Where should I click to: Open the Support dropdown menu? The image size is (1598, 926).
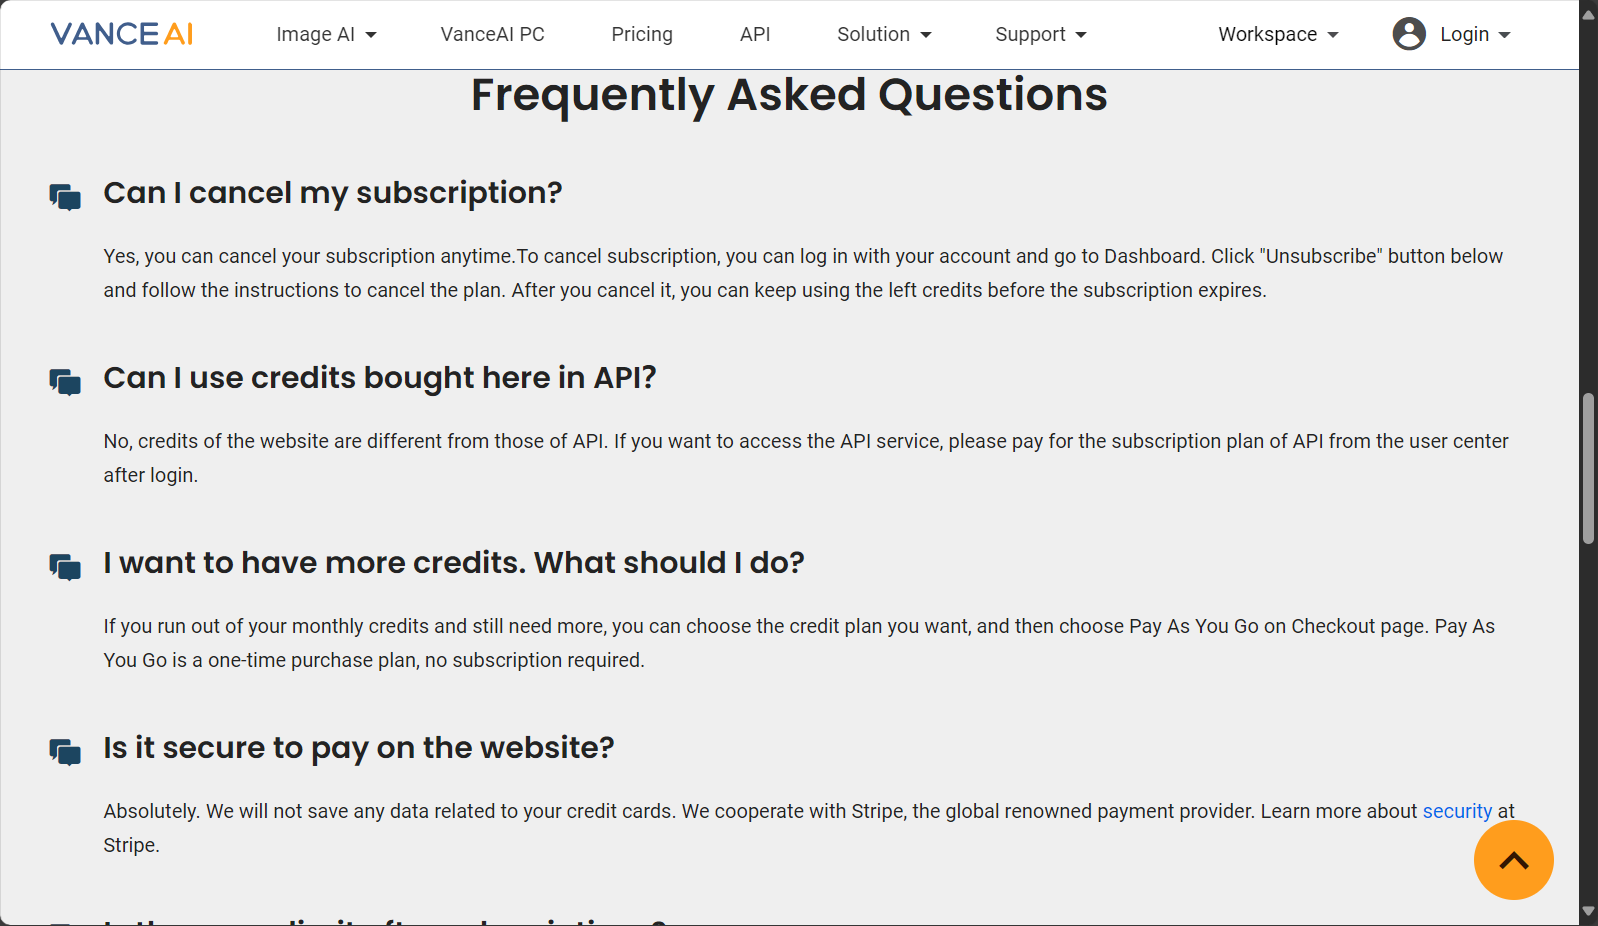point(1041,34)
